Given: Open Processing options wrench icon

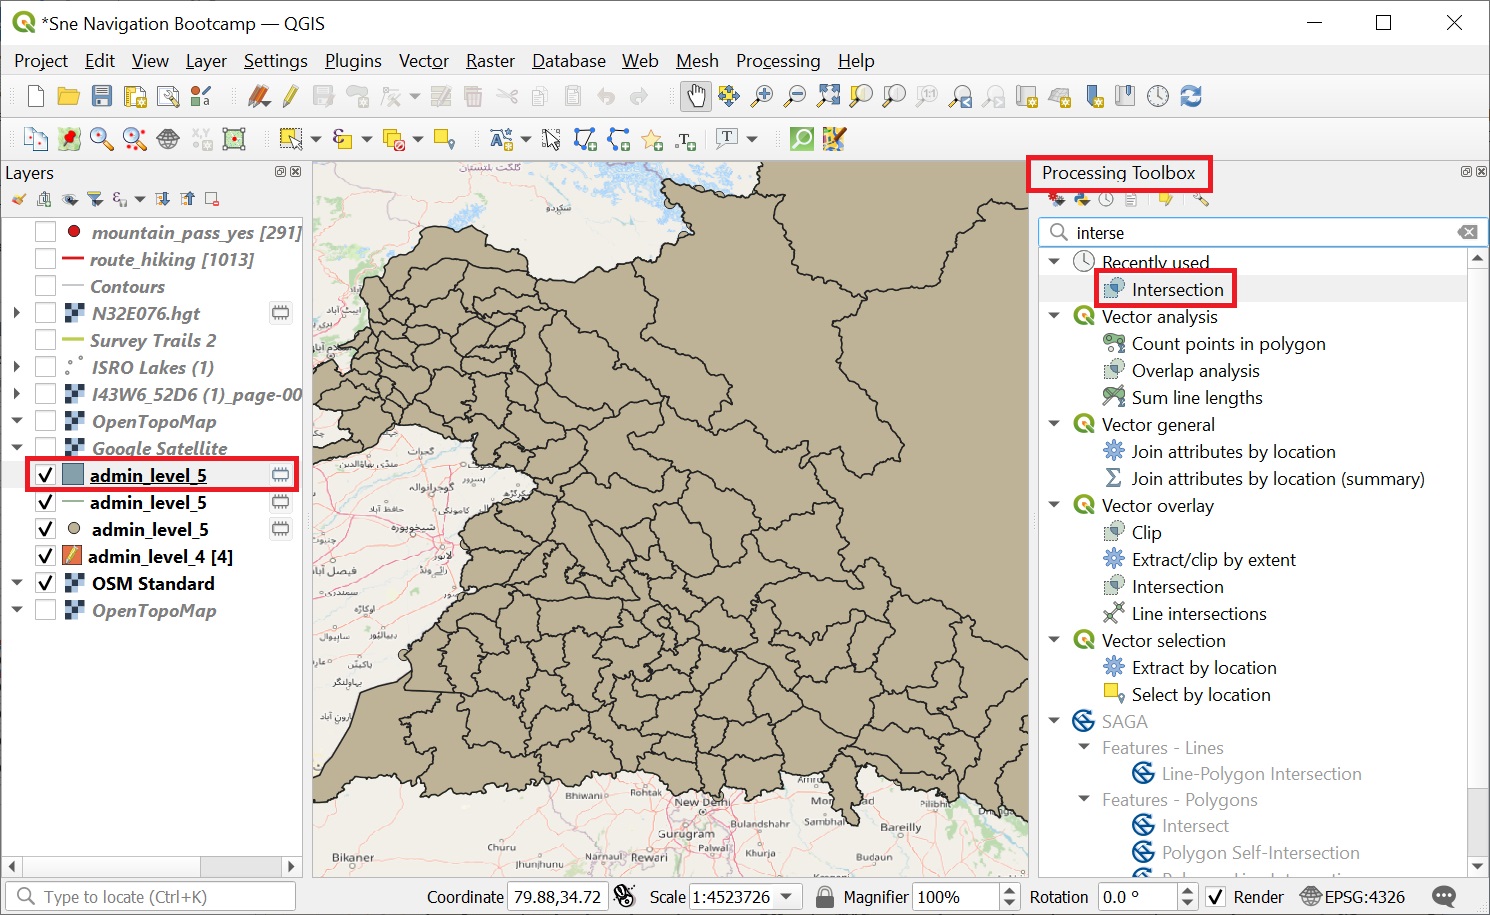Looking at the screenshot, I should point(1200,199).
